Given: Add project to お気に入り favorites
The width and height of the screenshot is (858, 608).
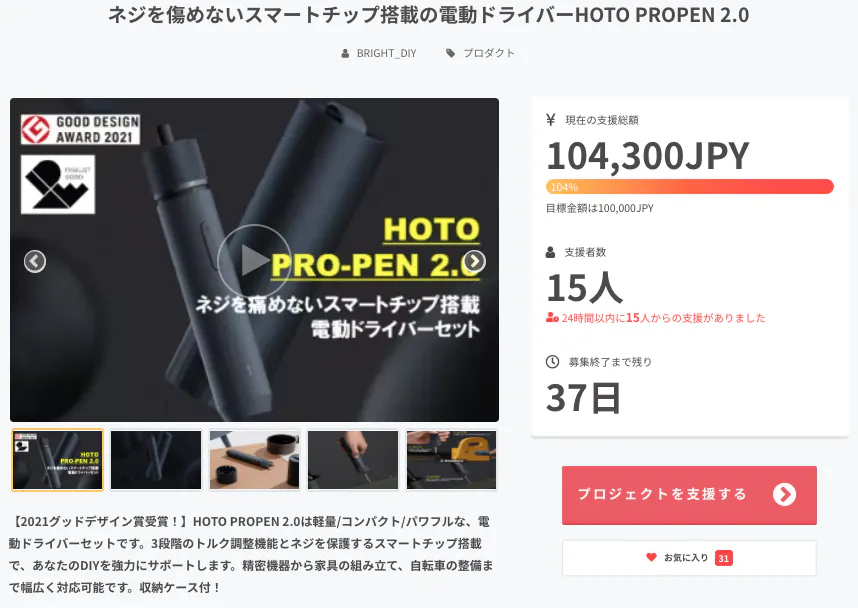Looking at the screenshot, I should click(689, 558).
